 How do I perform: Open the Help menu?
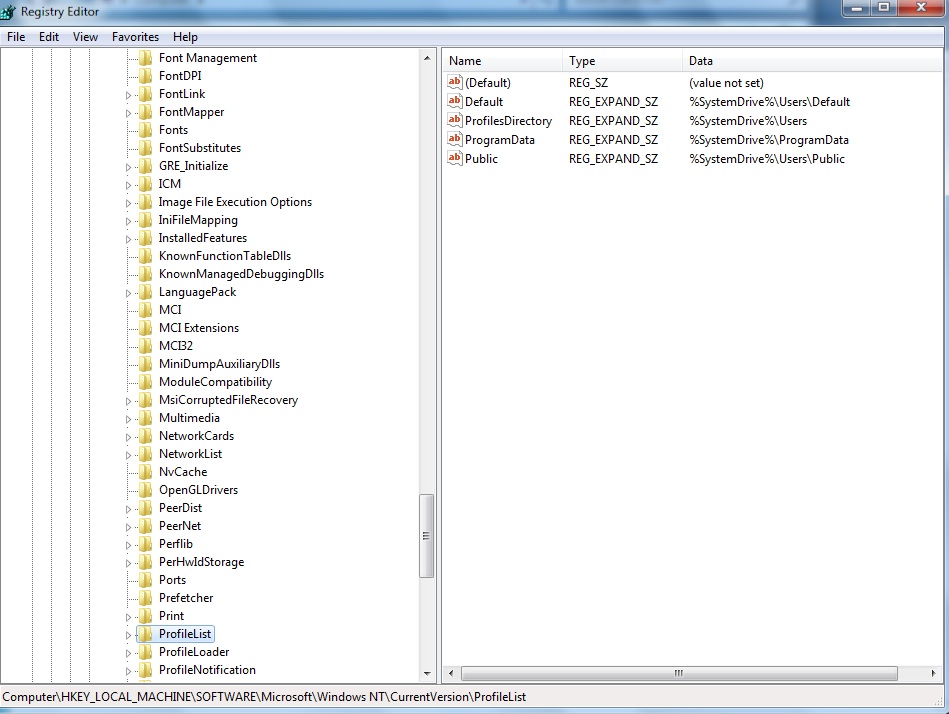point(185,37)
